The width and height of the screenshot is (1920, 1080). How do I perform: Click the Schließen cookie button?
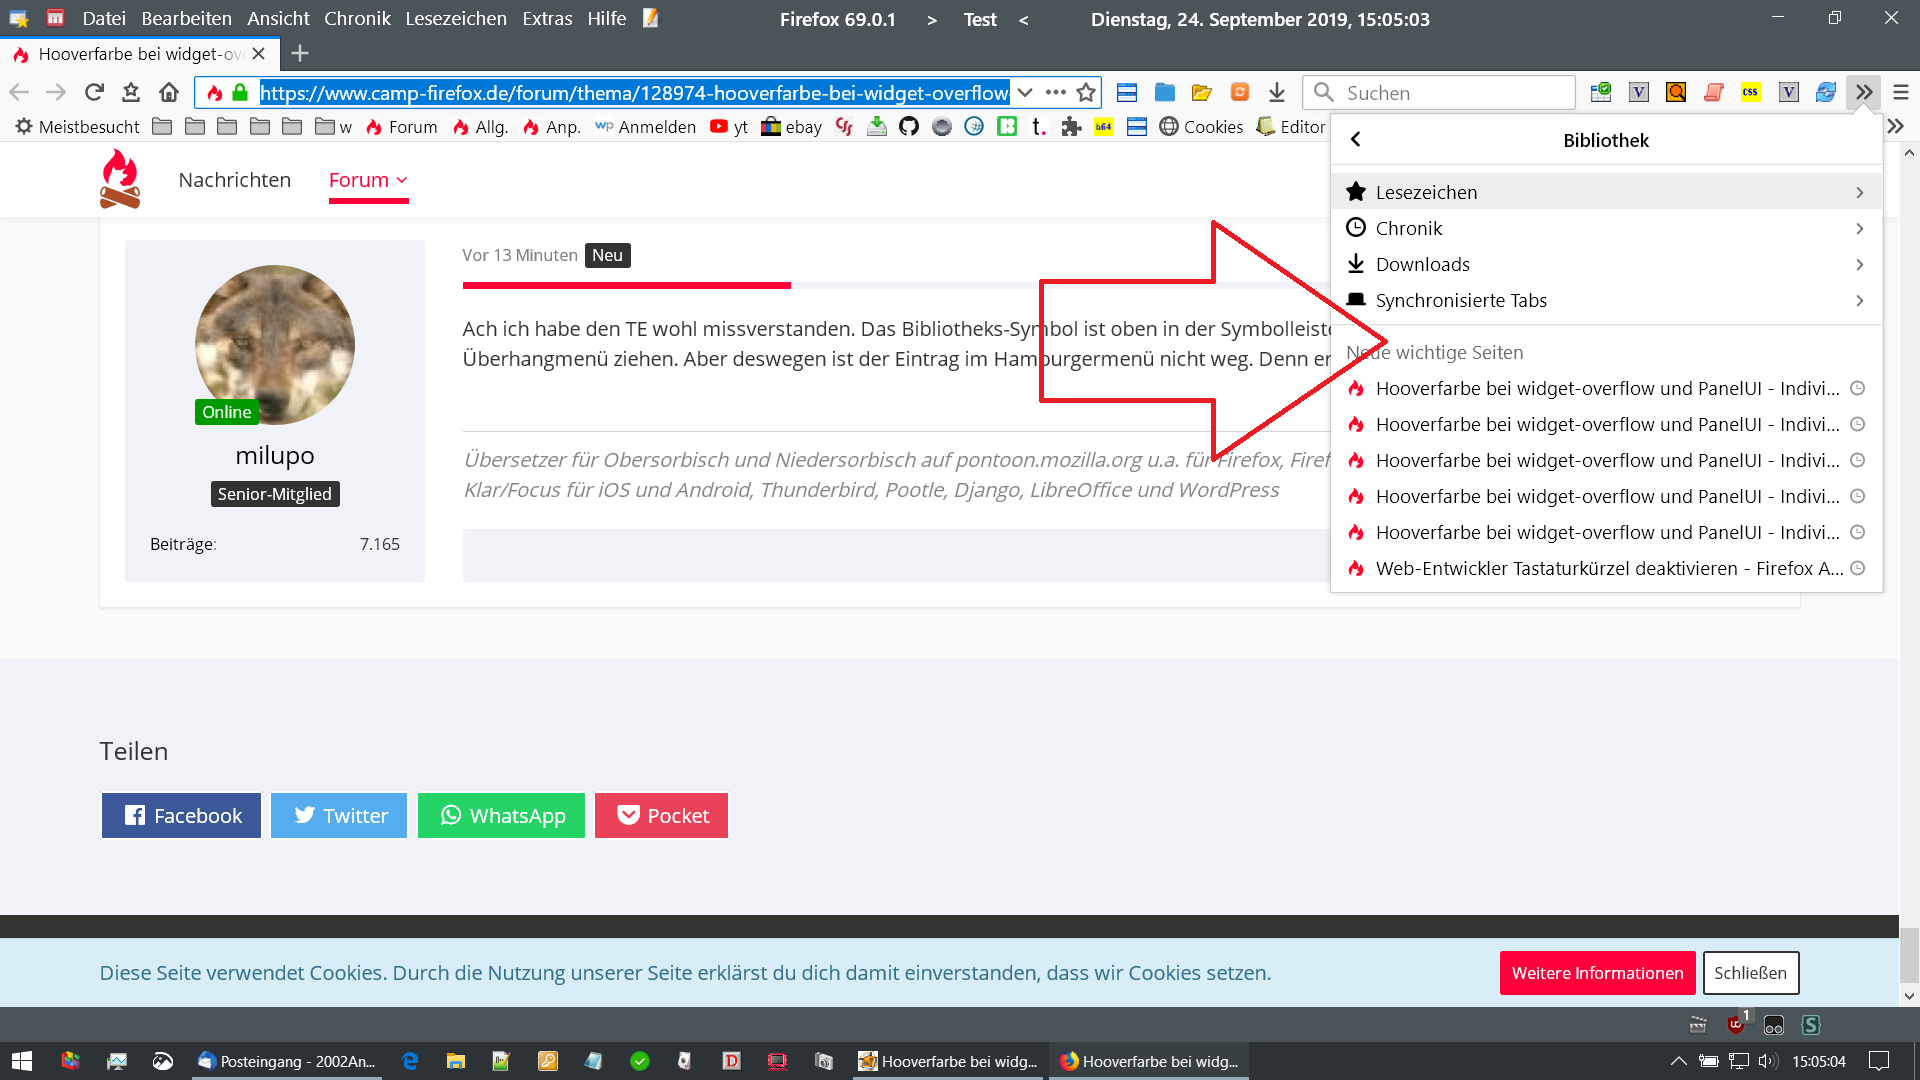pos(1750,973)
